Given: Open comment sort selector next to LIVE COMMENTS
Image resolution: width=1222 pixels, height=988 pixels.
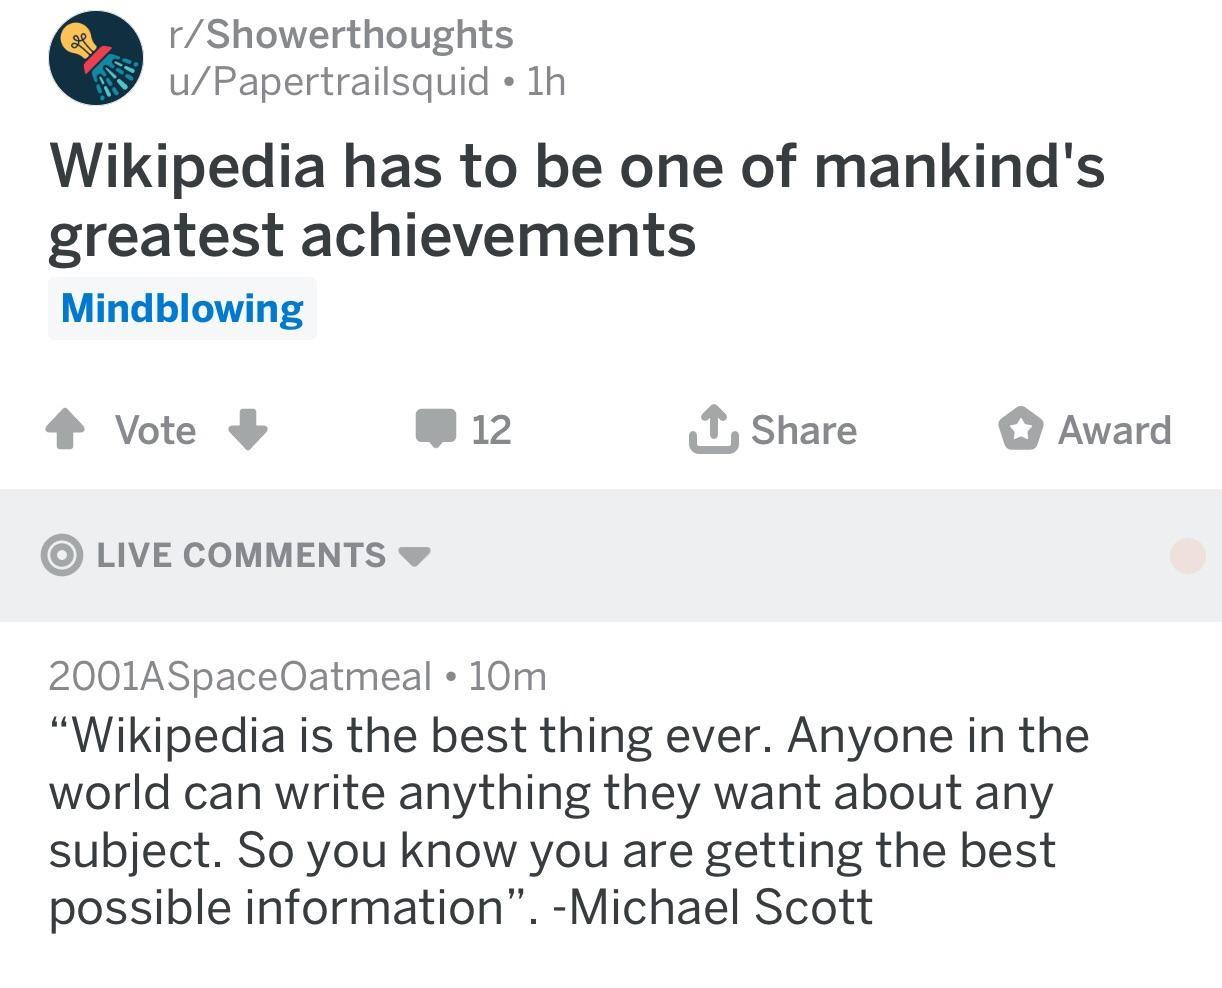Looking at the screenshot, I should (x=419, y=558).
